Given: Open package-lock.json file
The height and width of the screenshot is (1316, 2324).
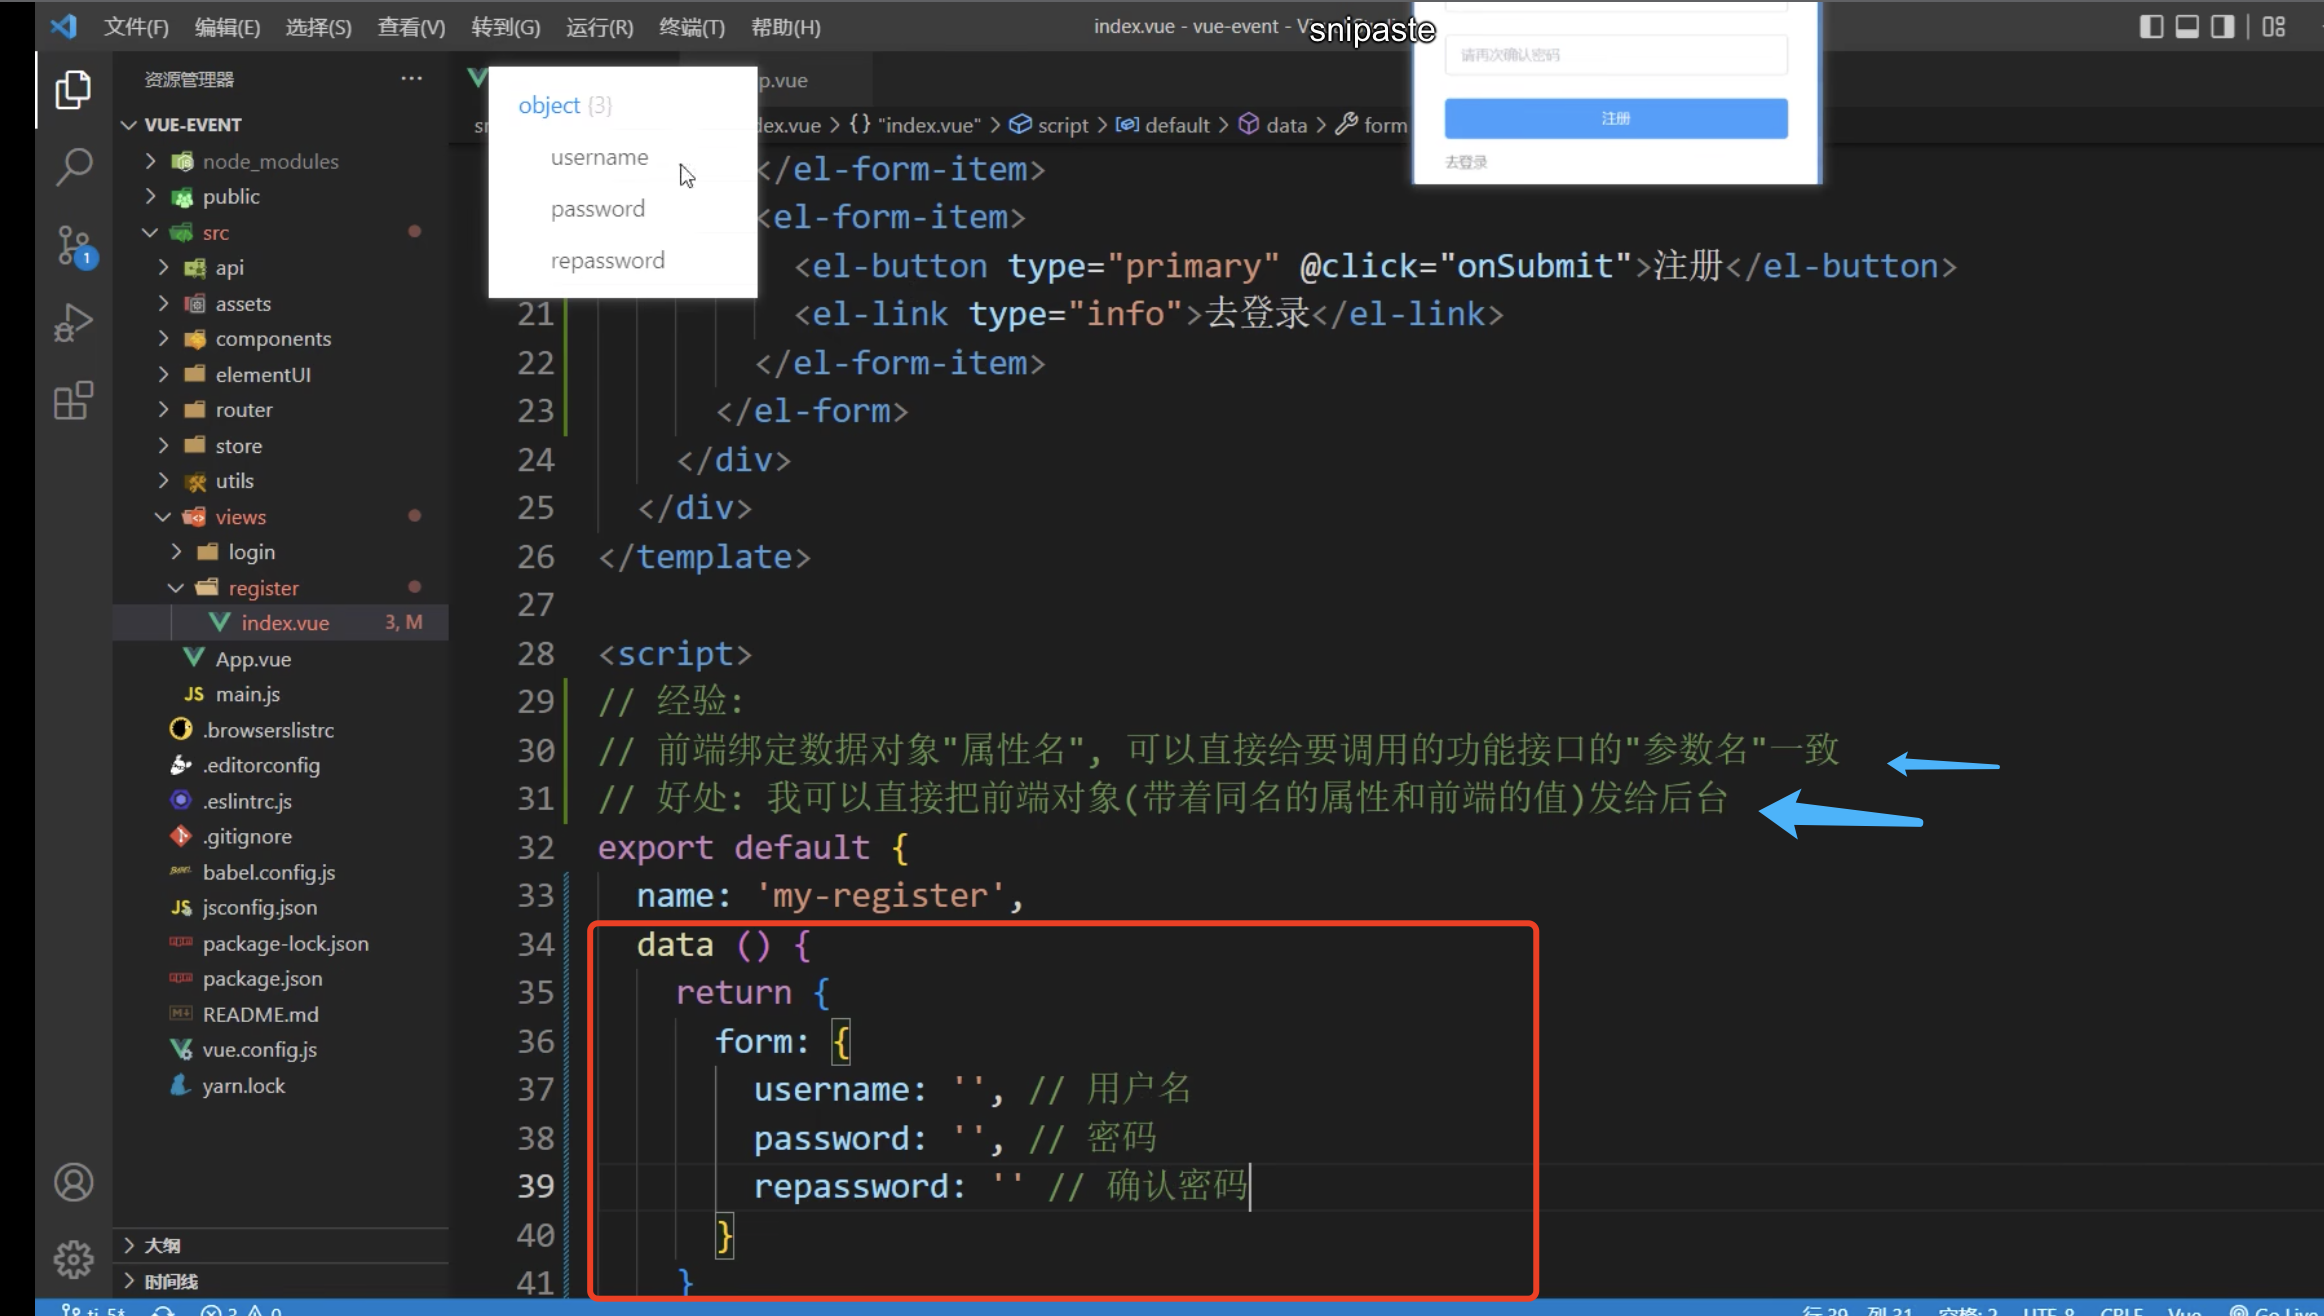Looking at the screenshot, I should point(280,943).
